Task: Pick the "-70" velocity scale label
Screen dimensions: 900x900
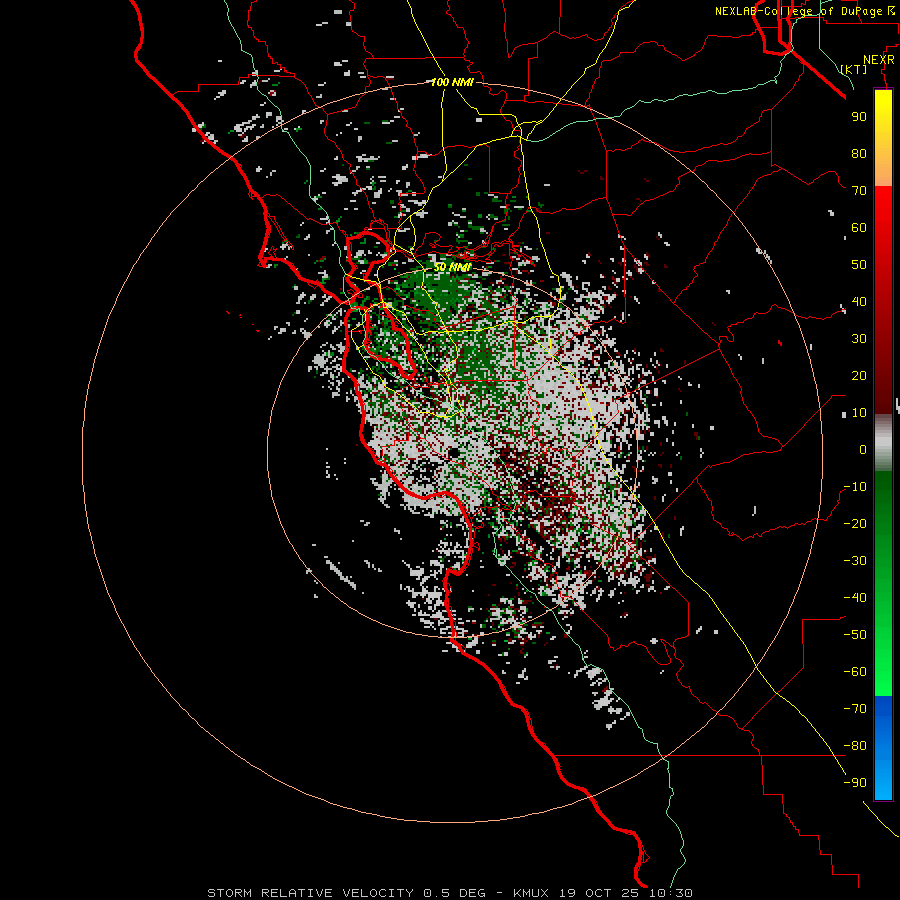Action: [855, 709]
